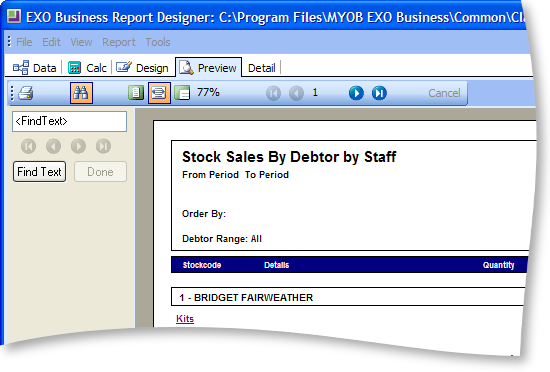Click the find-next arrow below FindText box
This screenshot has width=550, height=372.
tap(78, 146)
